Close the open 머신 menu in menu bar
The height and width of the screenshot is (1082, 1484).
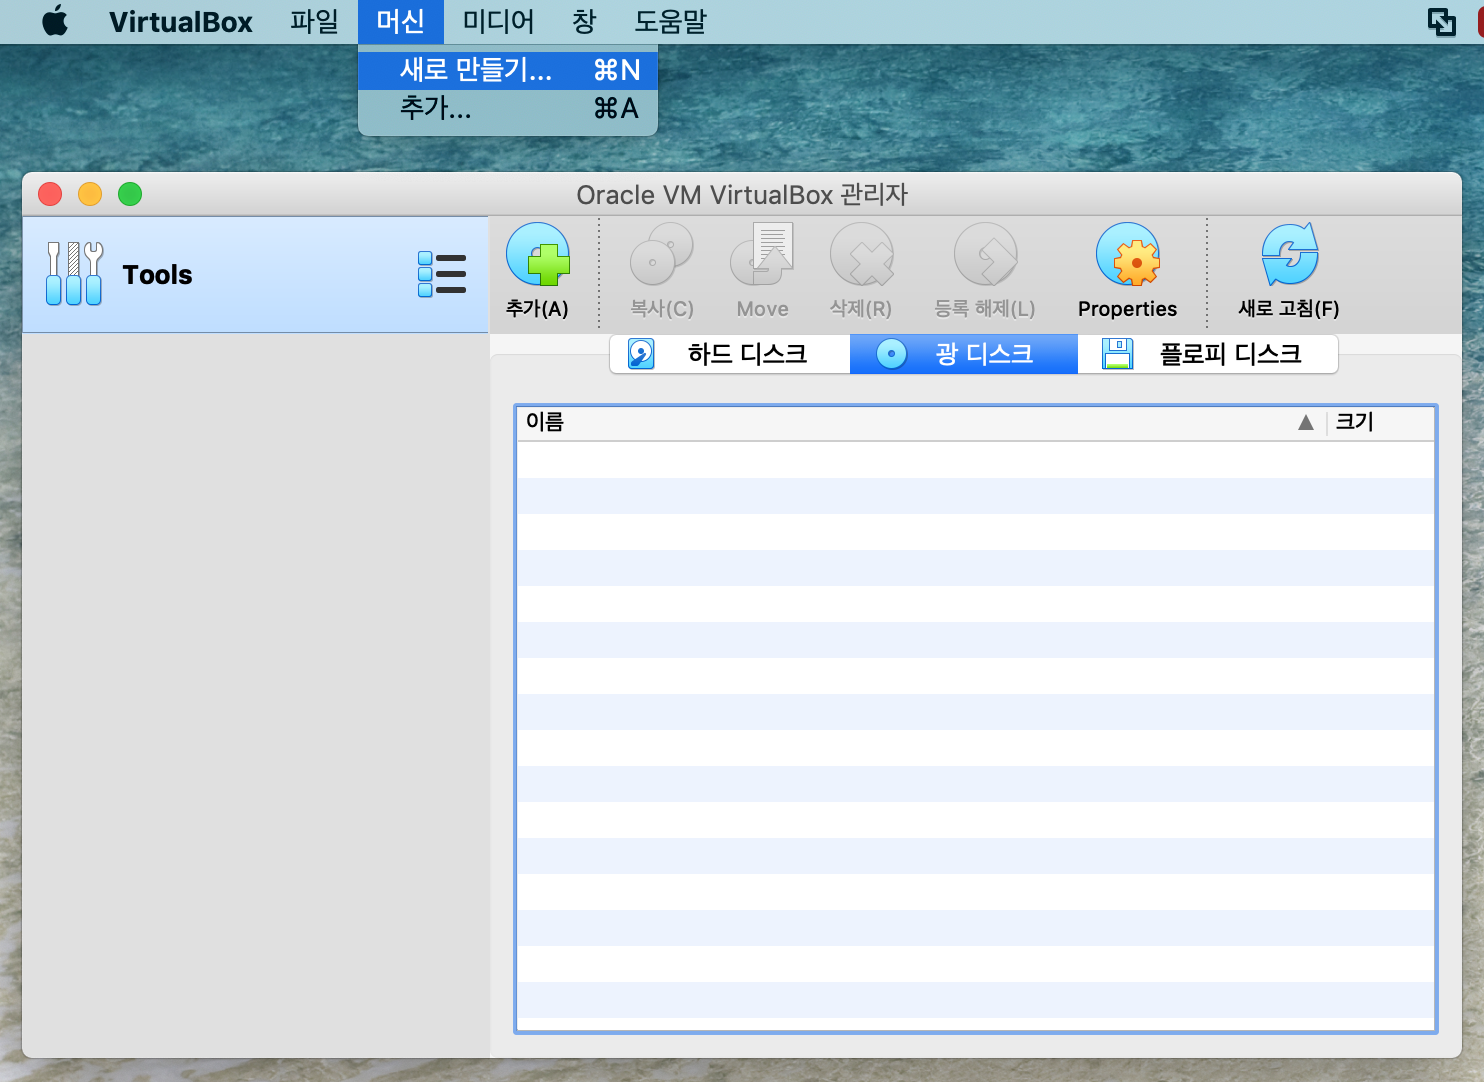[400, 21]
